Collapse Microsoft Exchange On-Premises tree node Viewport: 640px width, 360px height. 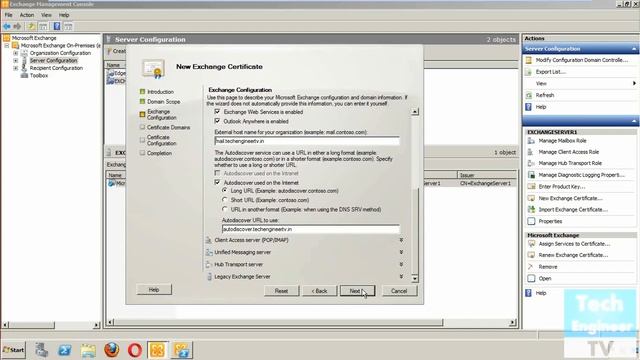[7, 46]
